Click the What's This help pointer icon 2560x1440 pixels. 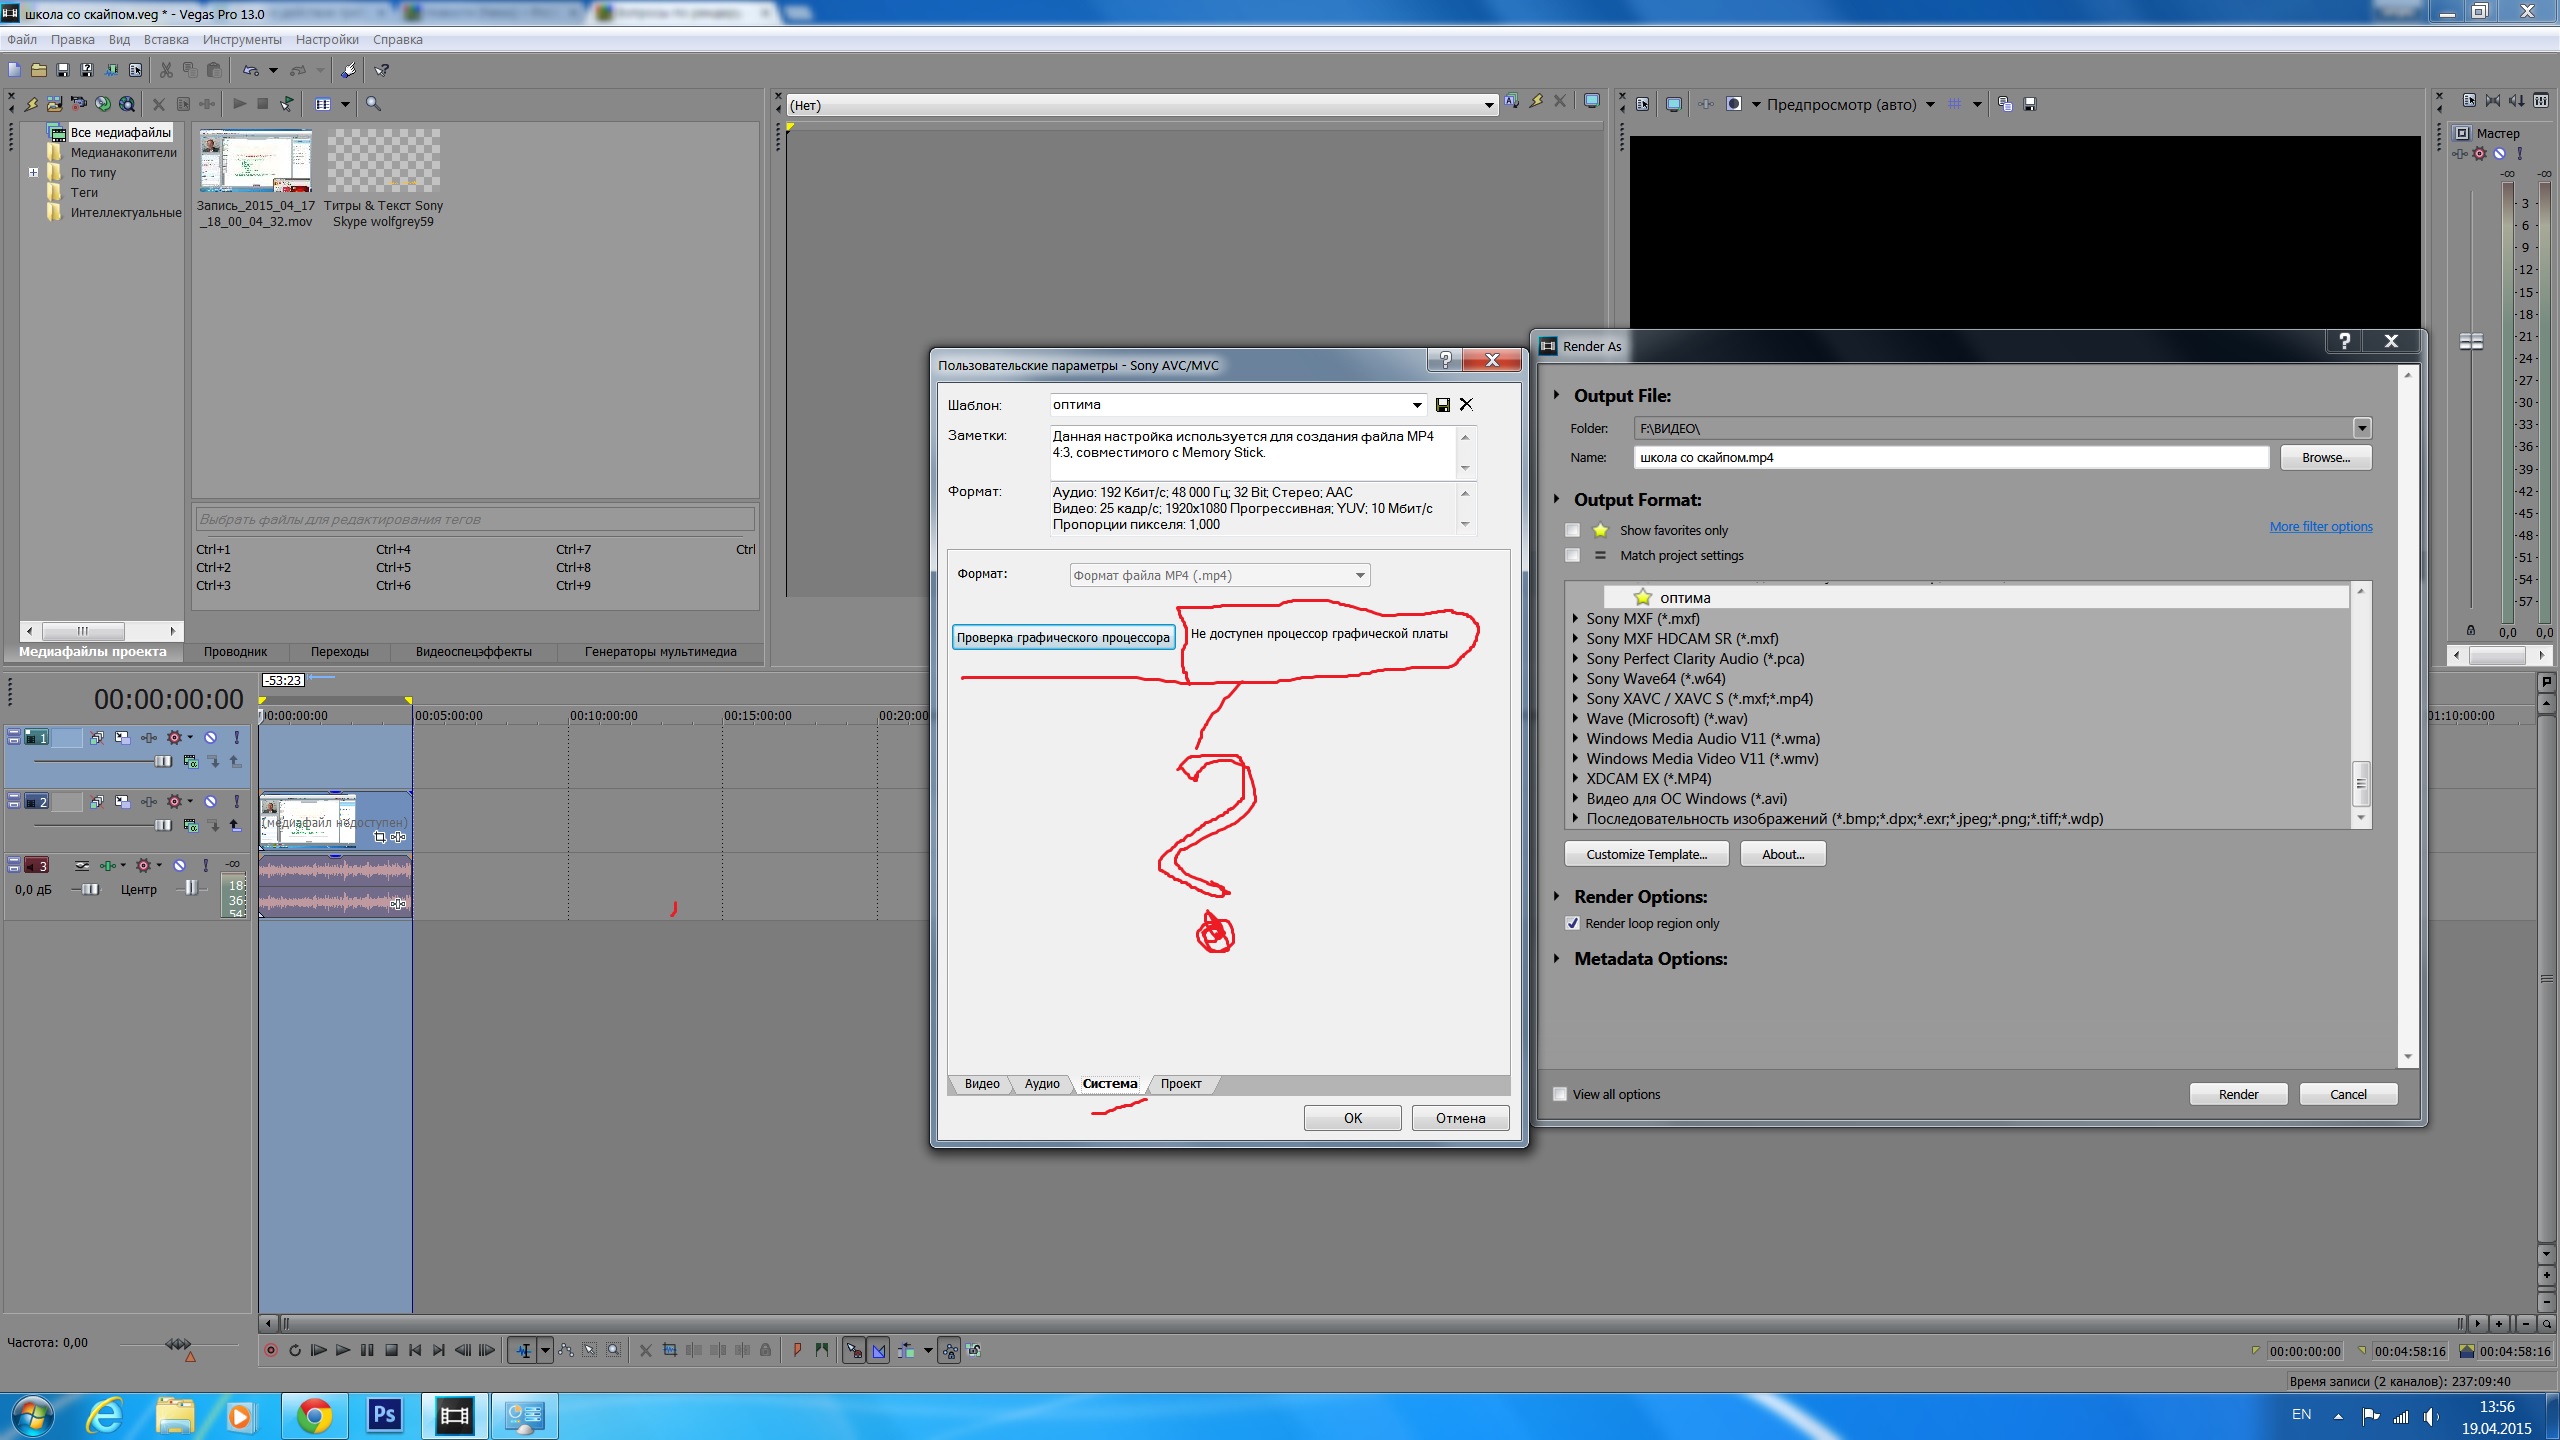point(381,70)
